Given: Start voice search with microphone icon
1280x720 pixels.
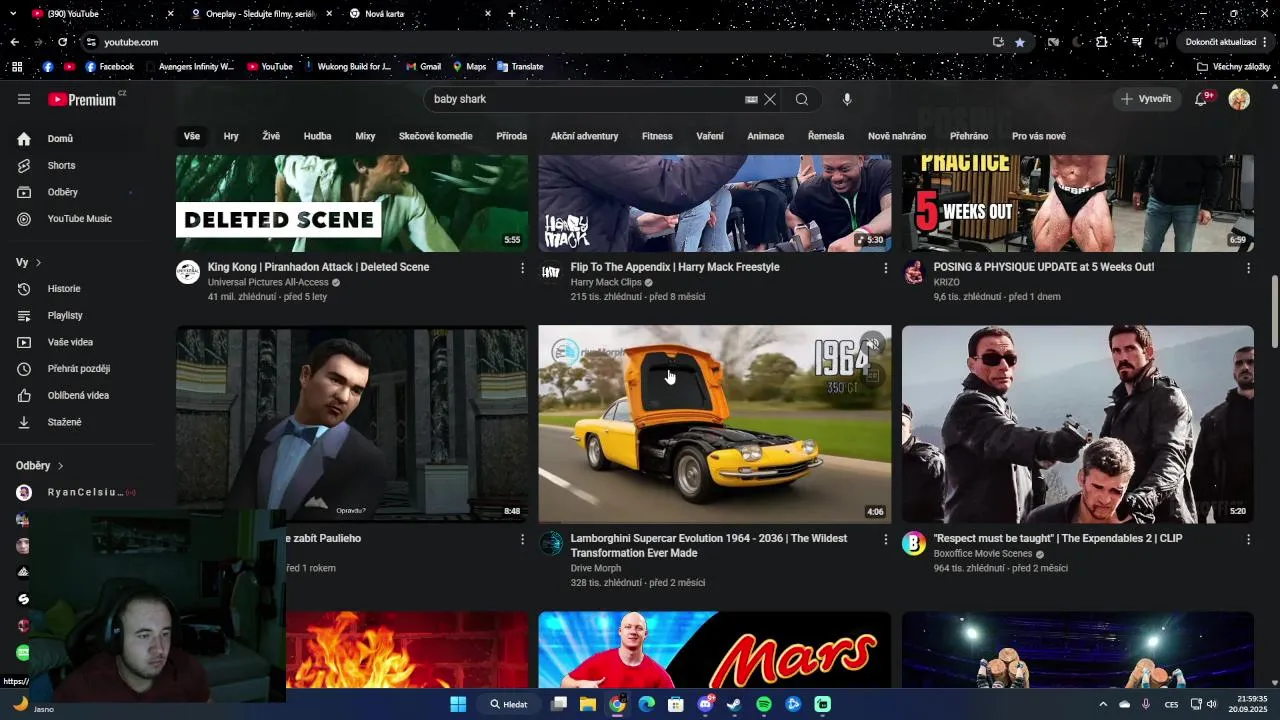Looking at the screenshot, I should pos(847,99).
